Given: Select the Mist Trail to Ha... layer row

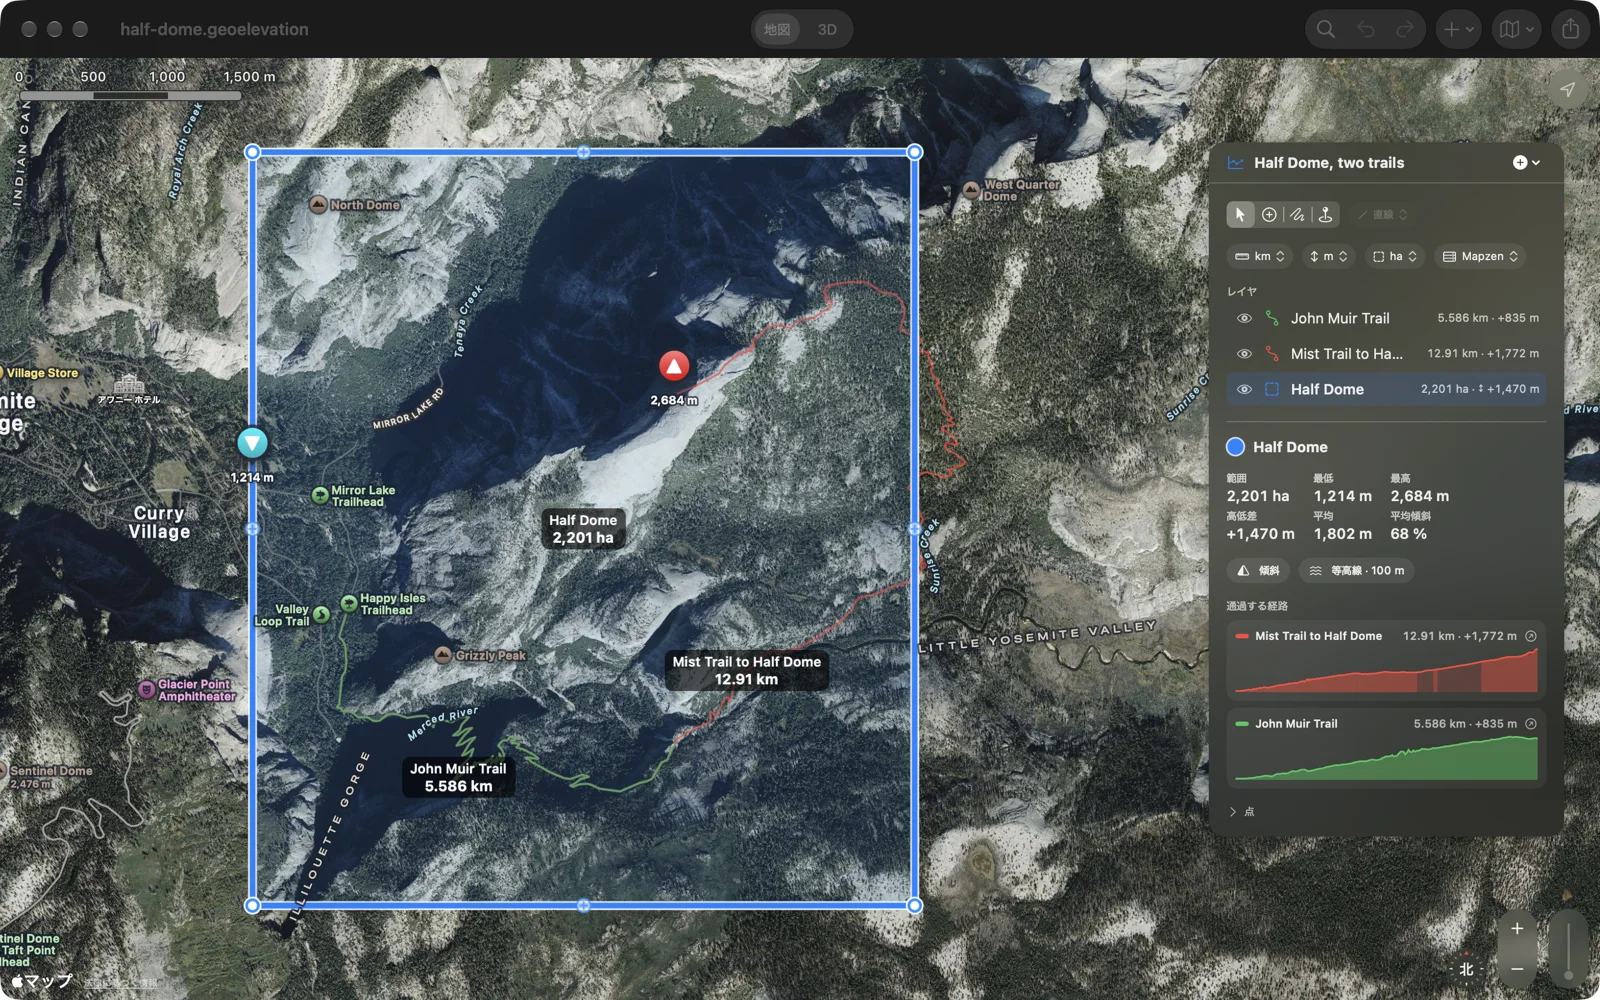Looking at the screenshot, I should [x=1386, y=354].
